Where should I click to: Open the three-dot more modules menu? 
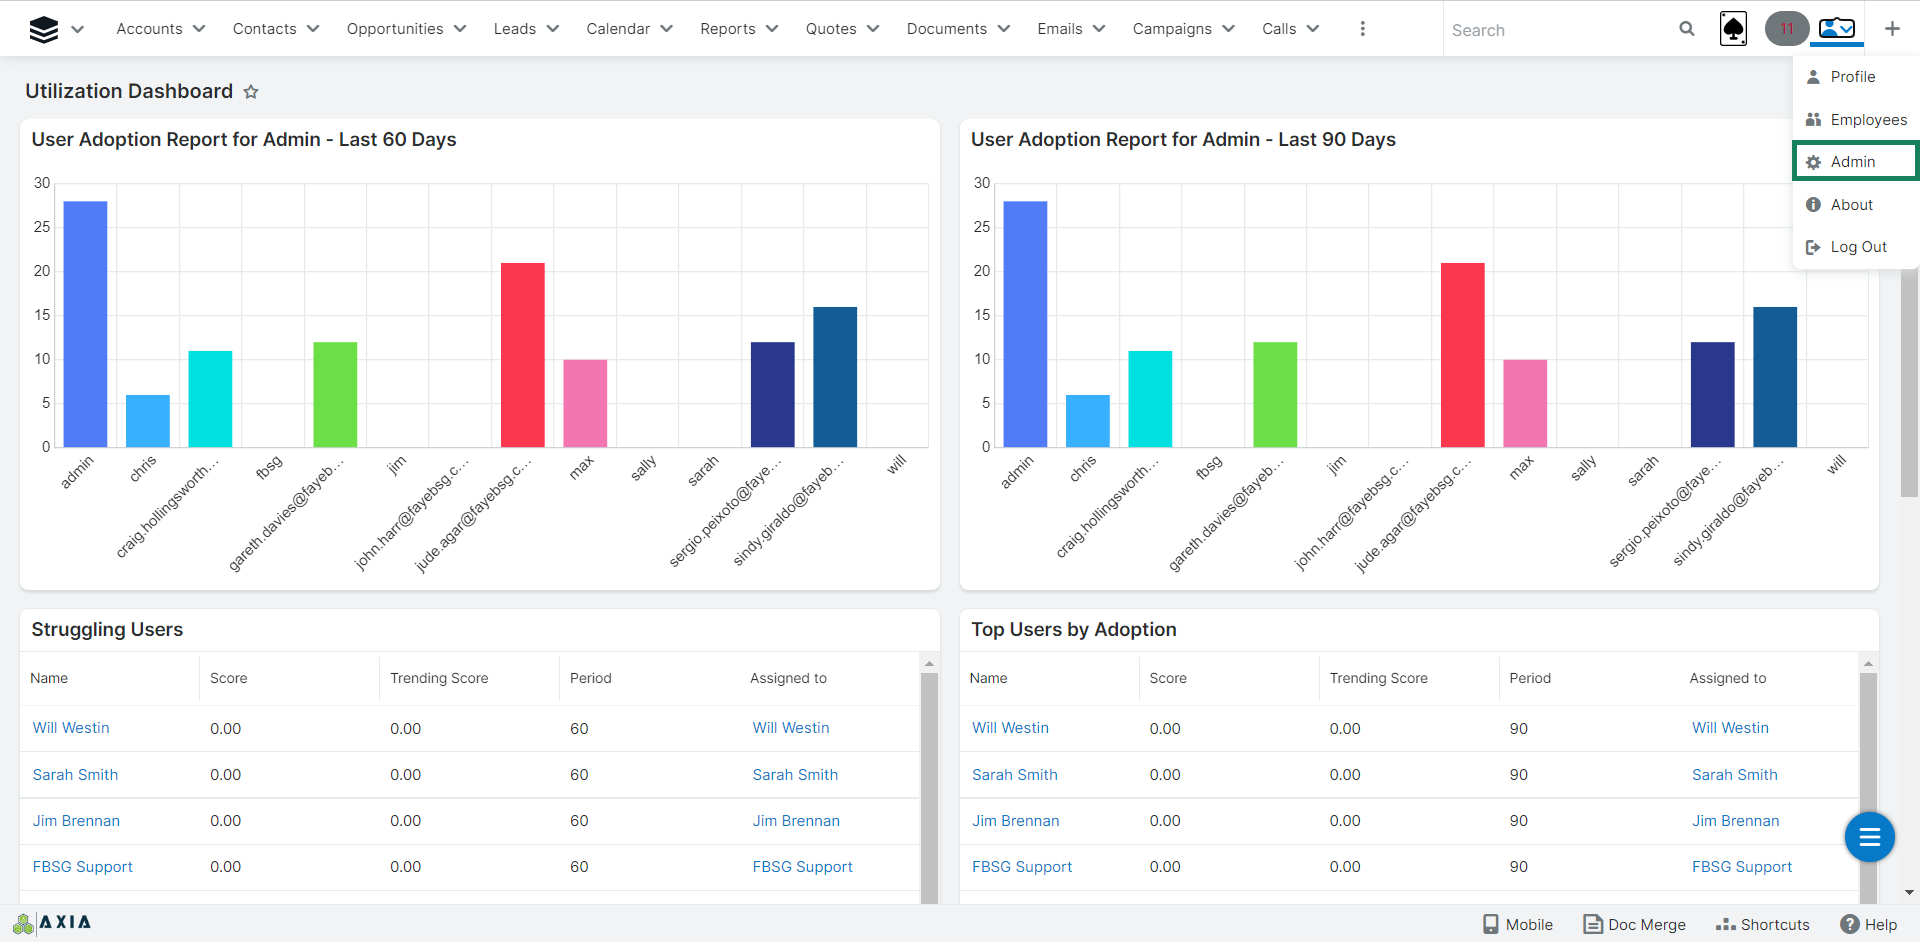click(1362, 29)
